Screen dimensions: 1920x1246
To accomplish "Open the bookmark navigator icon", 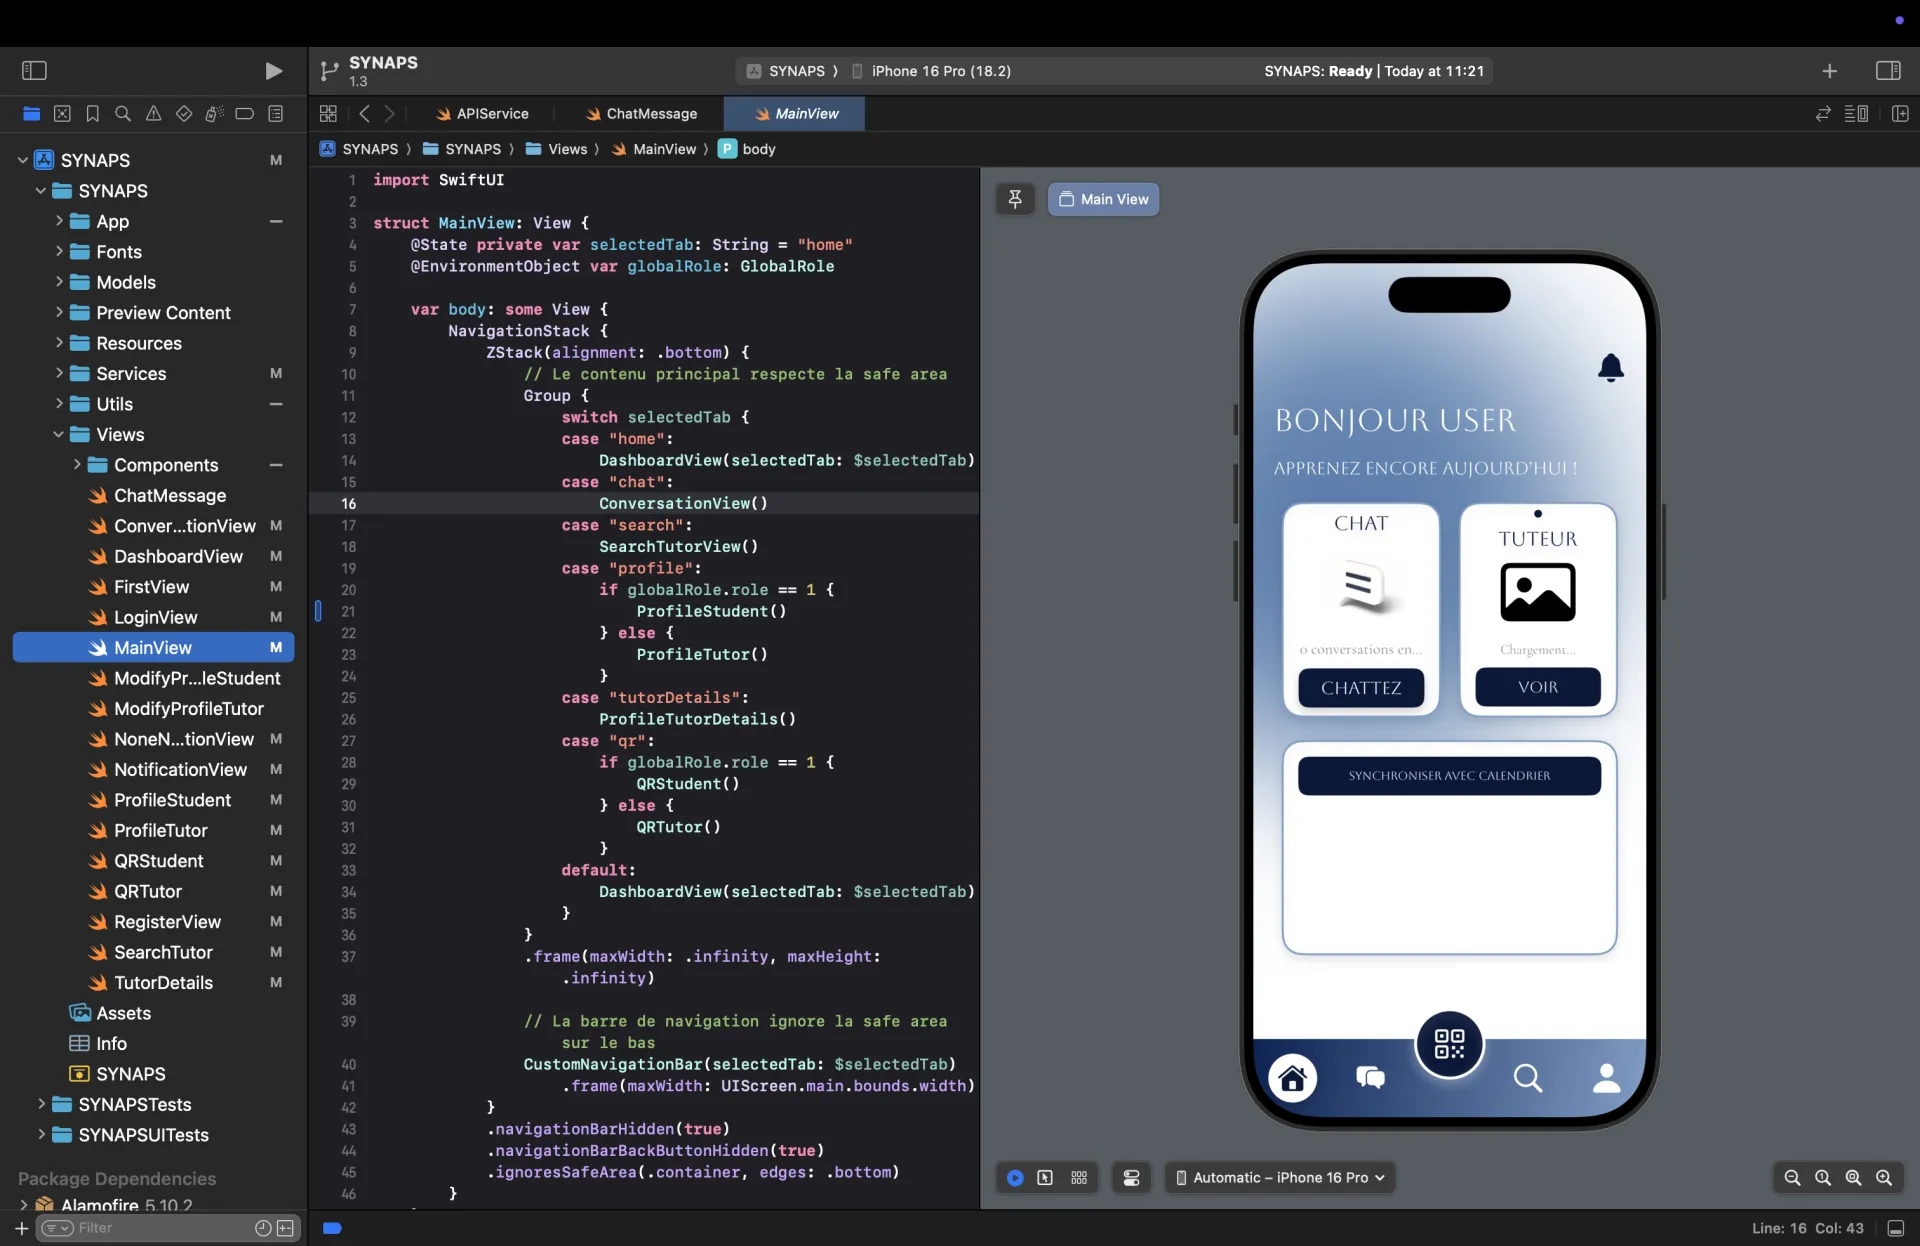I will [93, 113].
